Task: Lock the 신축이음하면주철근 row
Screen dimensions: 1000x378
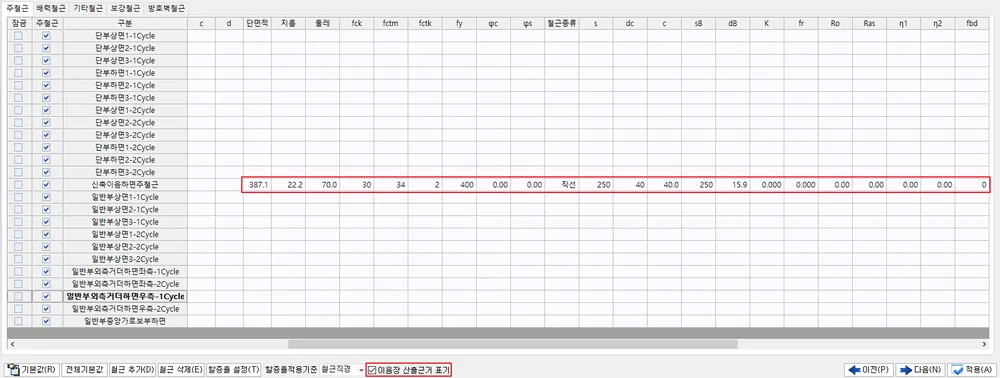Action: click(x=18, y=185)
